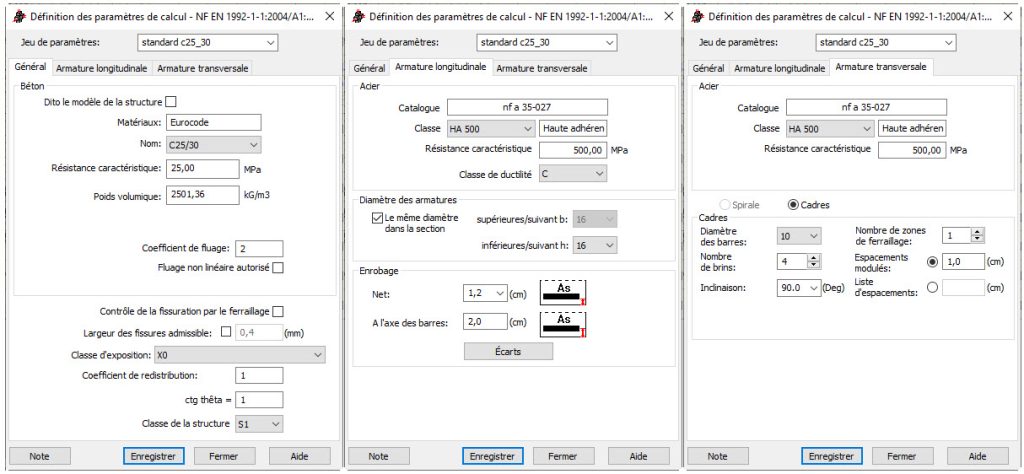Click Enregistrer in the right dialog
The image size is (1024, 474).
click(x=832, y=456)
